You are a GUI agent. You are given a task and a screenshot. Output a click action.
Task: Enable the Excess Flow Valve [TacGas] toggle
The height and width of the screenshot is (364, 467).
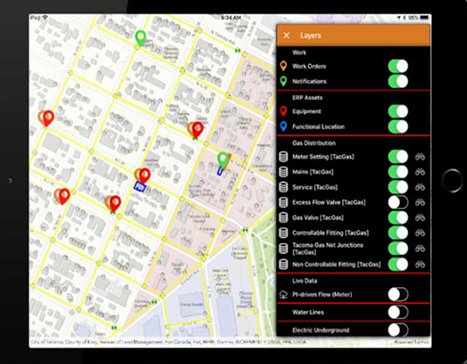click(x=398, y=202)
